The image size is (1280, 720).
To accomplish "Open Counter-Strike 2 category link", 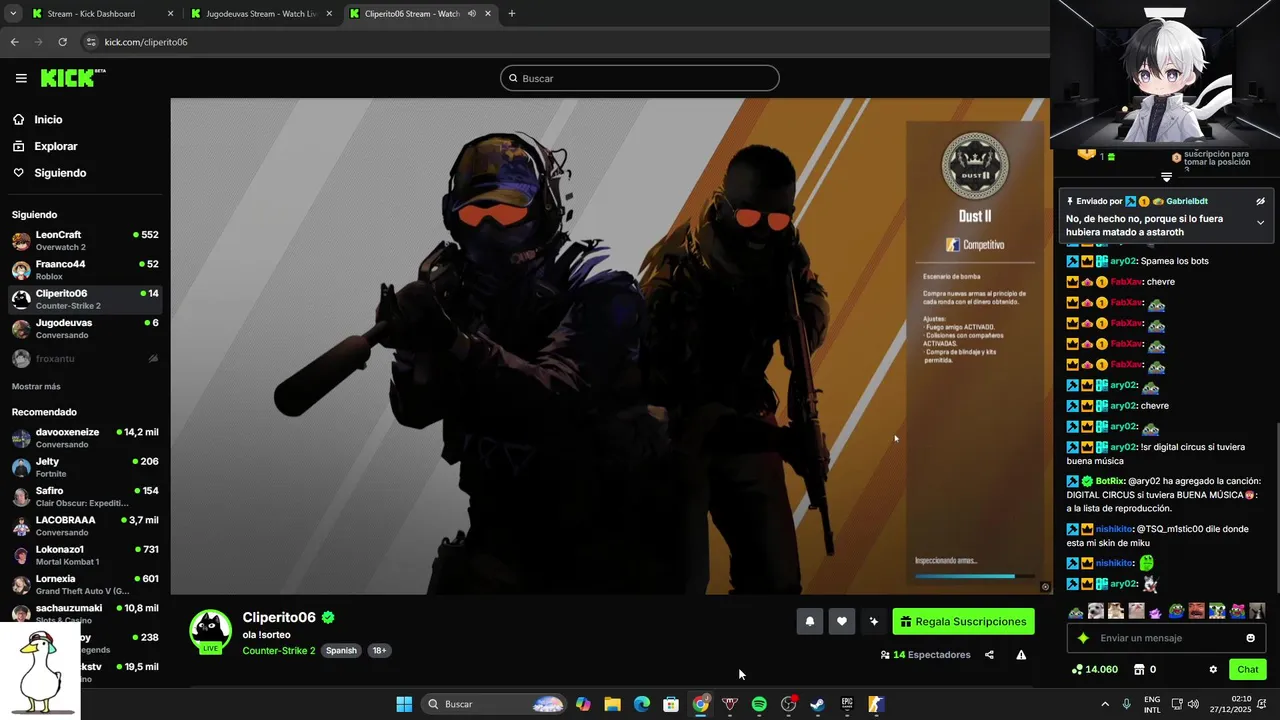I will [x=279, y=650].
